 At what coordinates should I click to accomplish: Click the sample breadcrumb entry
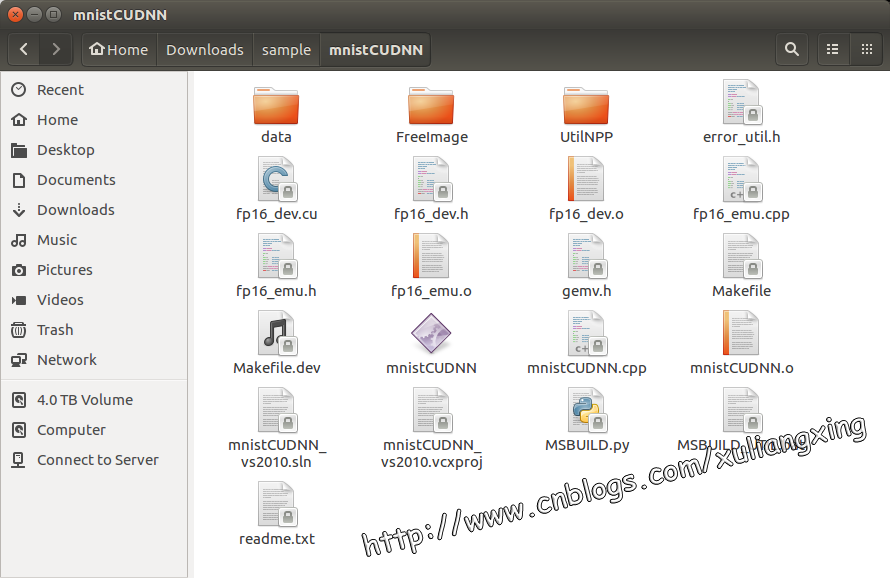click(286, 49)
